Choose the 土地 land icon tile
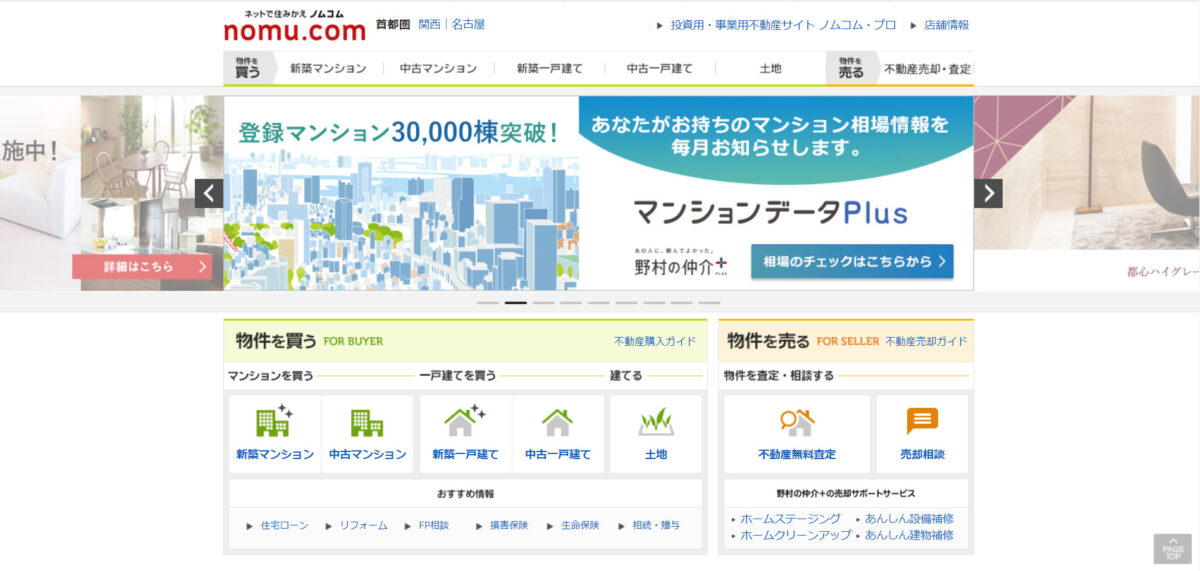1200x571 pixels. (x=656, y=432)
